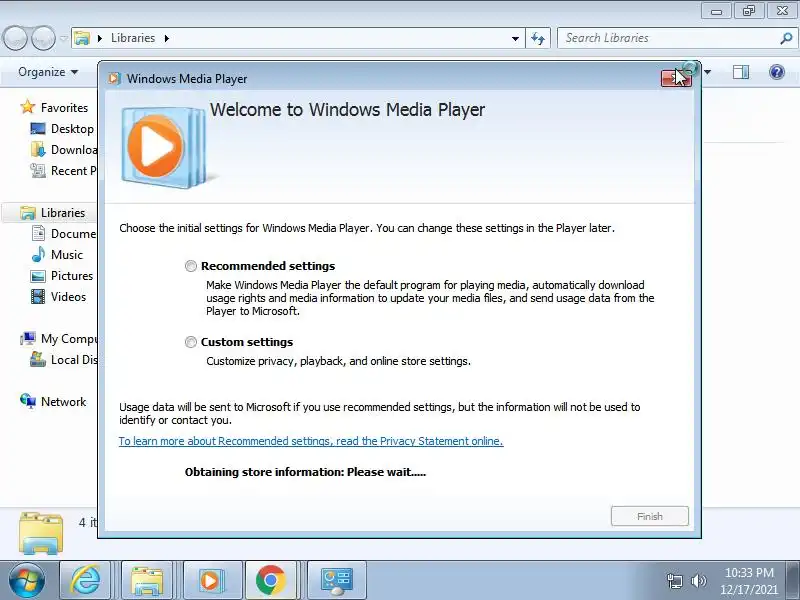Click the large Media Player logo
Image resolution: width=800 pixels, height=600 pixels.
[164, 146]
